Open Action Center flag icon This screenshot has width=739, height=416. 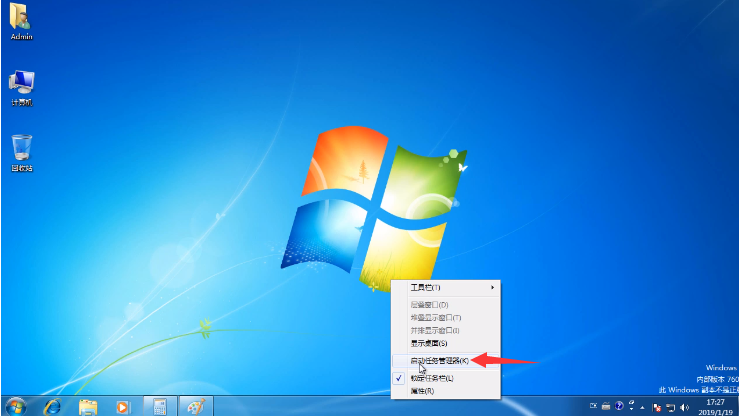[657, 408]
